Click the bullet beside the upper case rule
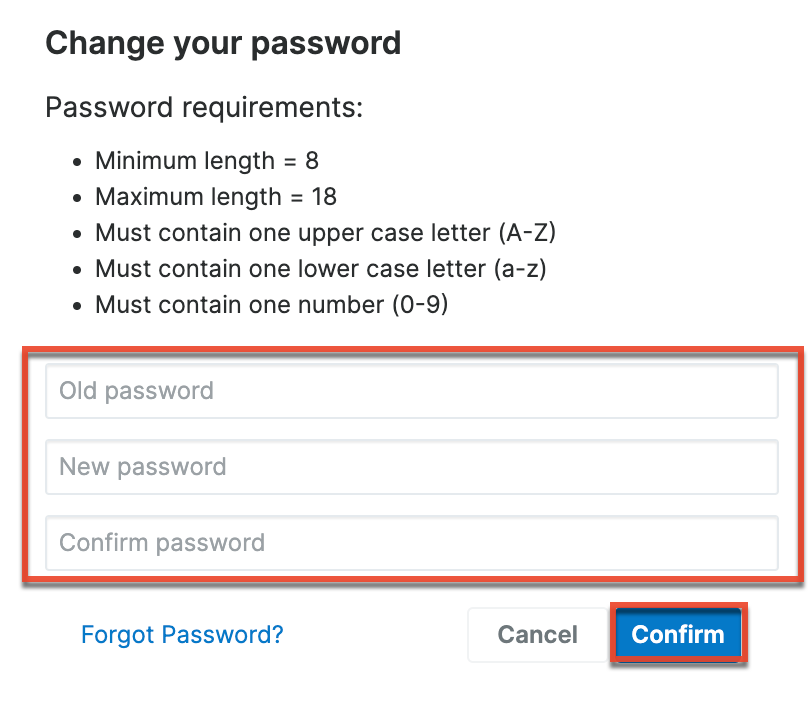812x704 pixels. pyautogui.click(x=79, y=233)
